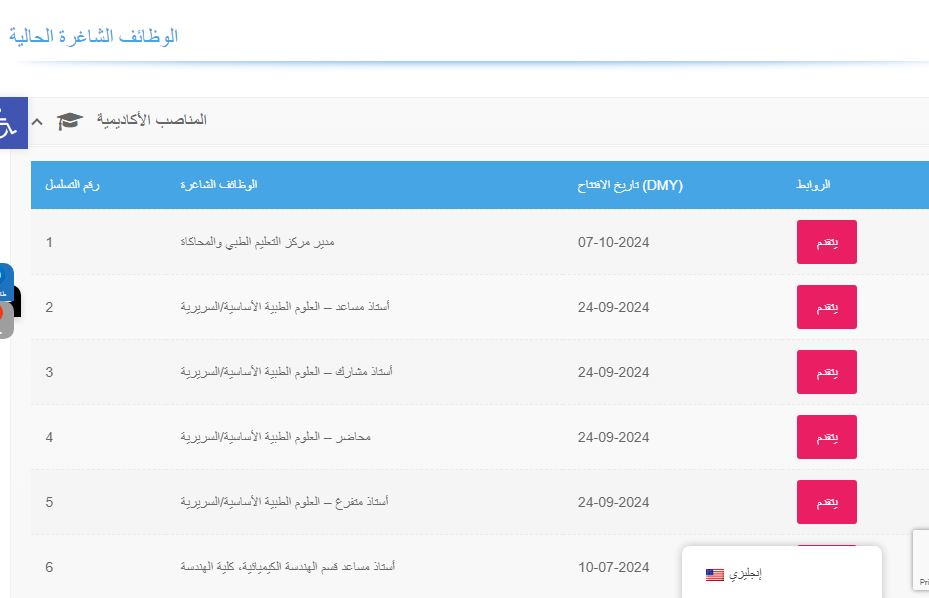
Task: Select the مدير مركز التعليم الطبي والمحاكاة job title
Action: 257,242
